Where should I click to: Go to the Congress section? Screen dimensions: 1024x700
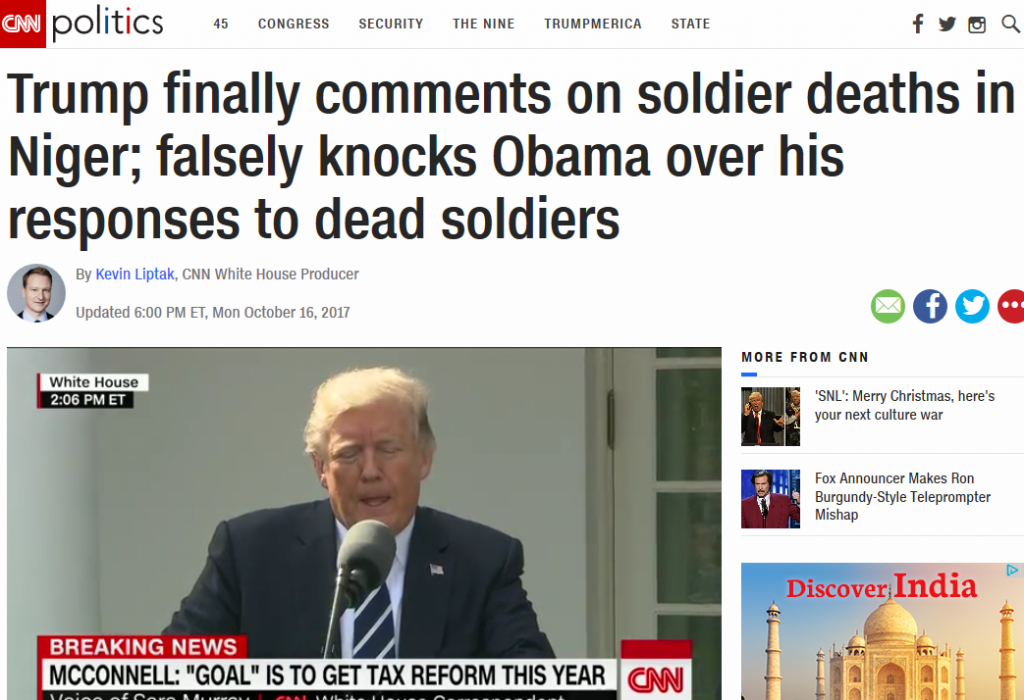click(293, 24)
